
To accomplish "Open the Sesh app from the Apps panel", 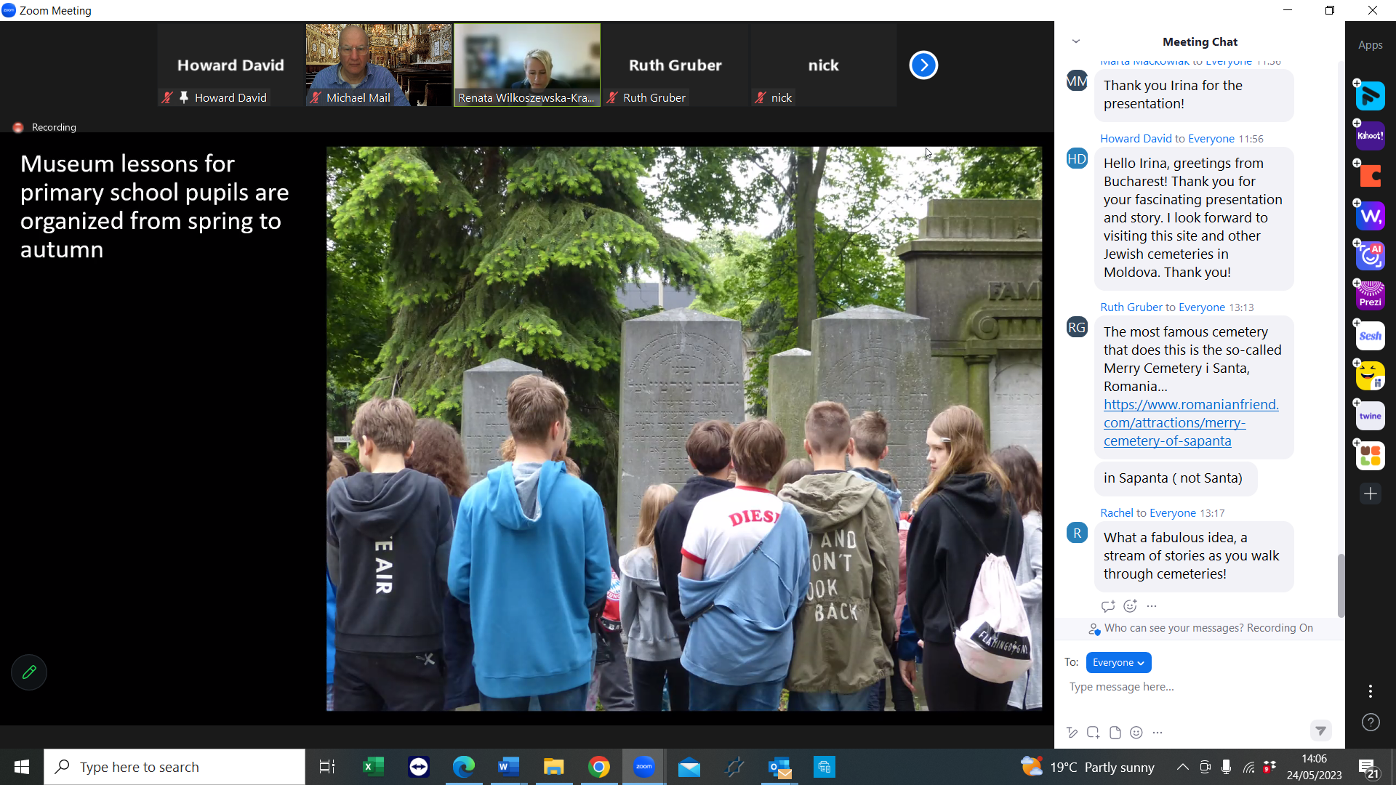I will (1369, 335).
